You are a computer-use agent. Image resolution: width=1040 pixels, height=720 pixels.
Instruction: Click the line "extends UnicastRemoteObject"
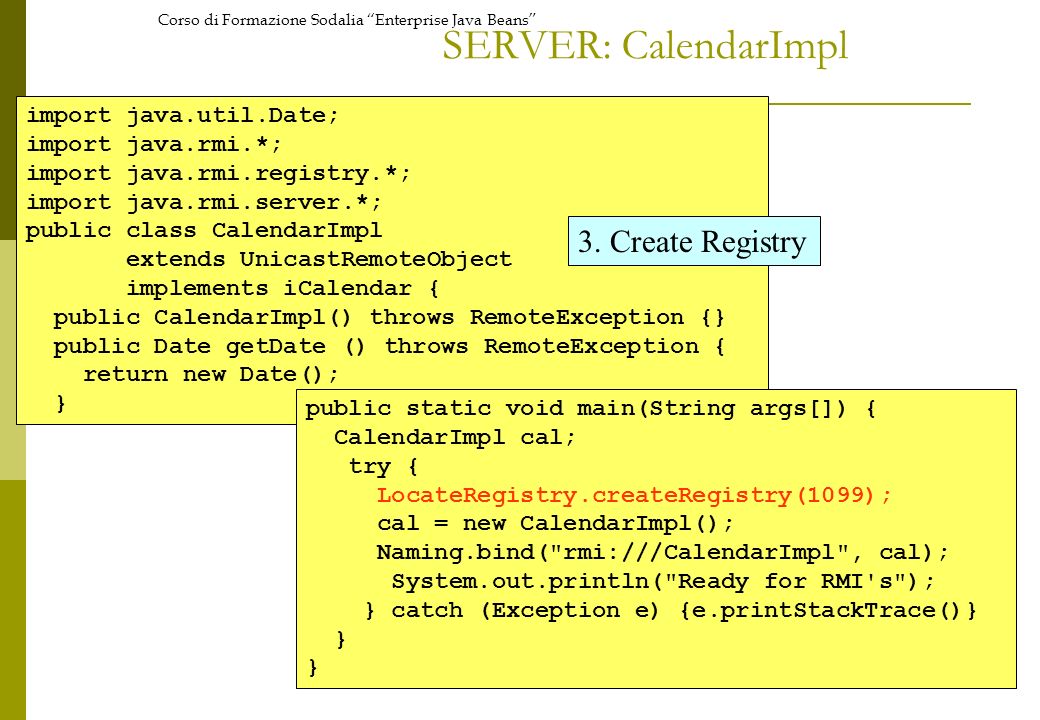click(319, 259)
